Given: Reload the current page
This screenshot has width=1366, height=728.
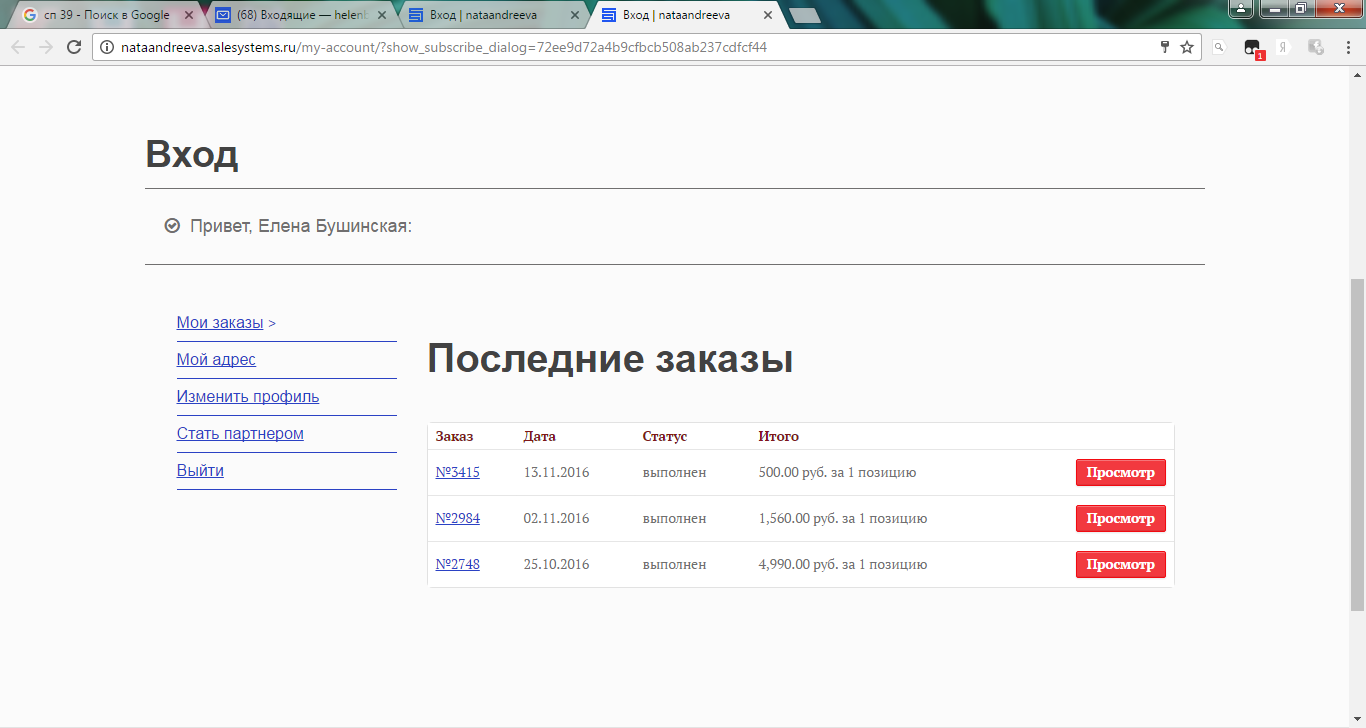Looking at the screenshot, I should click(x=74, y=47).
